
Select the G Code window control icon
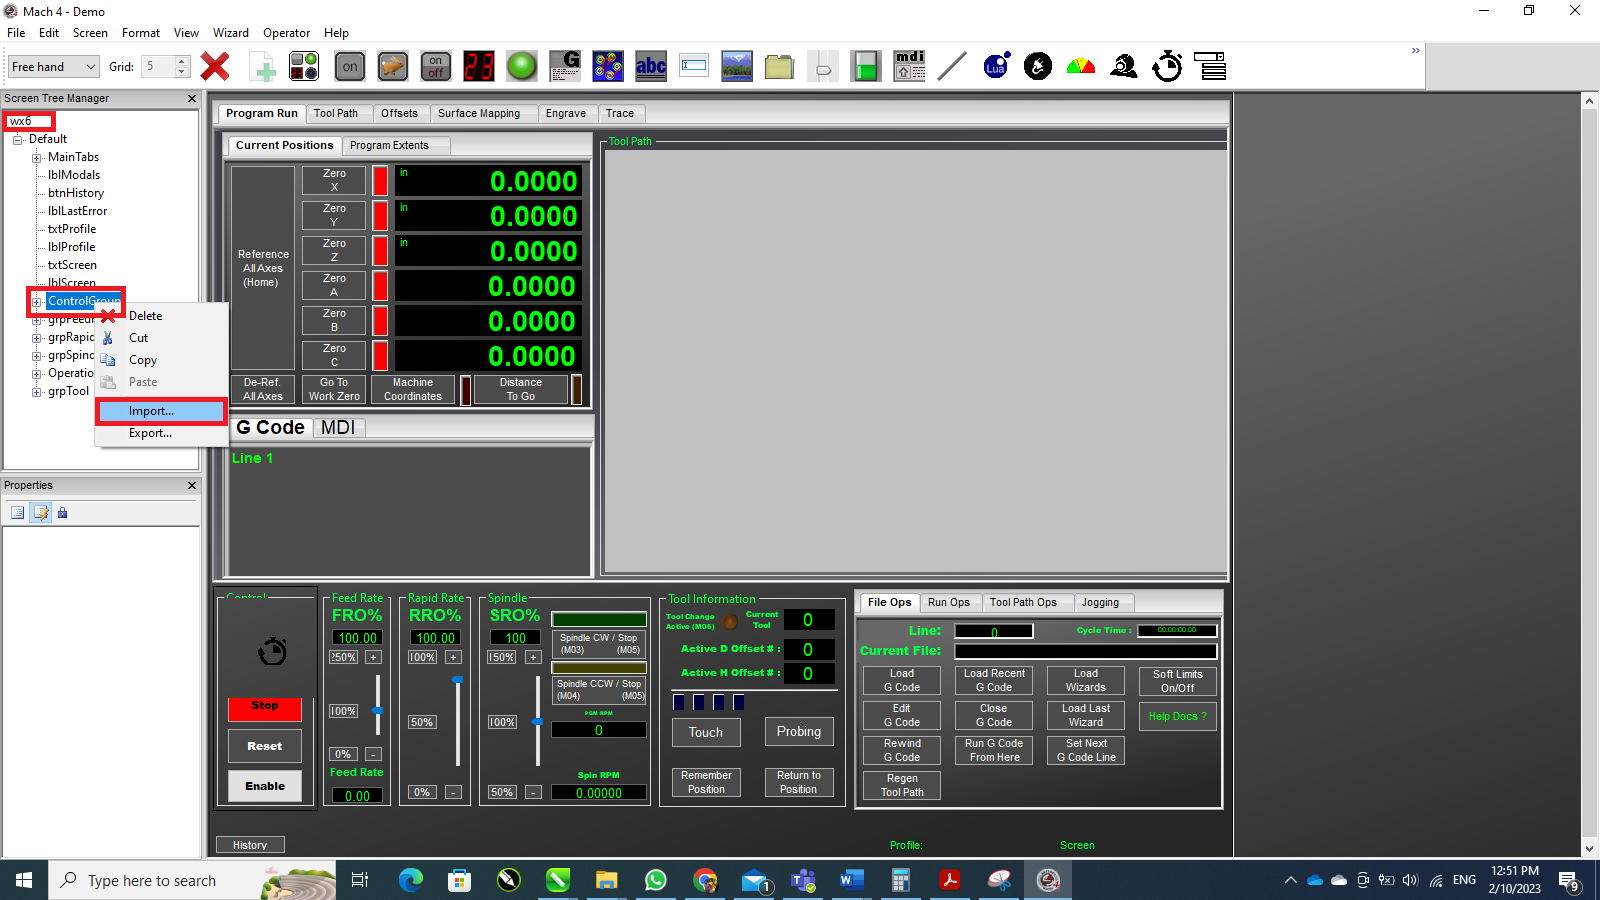point(565,66)
